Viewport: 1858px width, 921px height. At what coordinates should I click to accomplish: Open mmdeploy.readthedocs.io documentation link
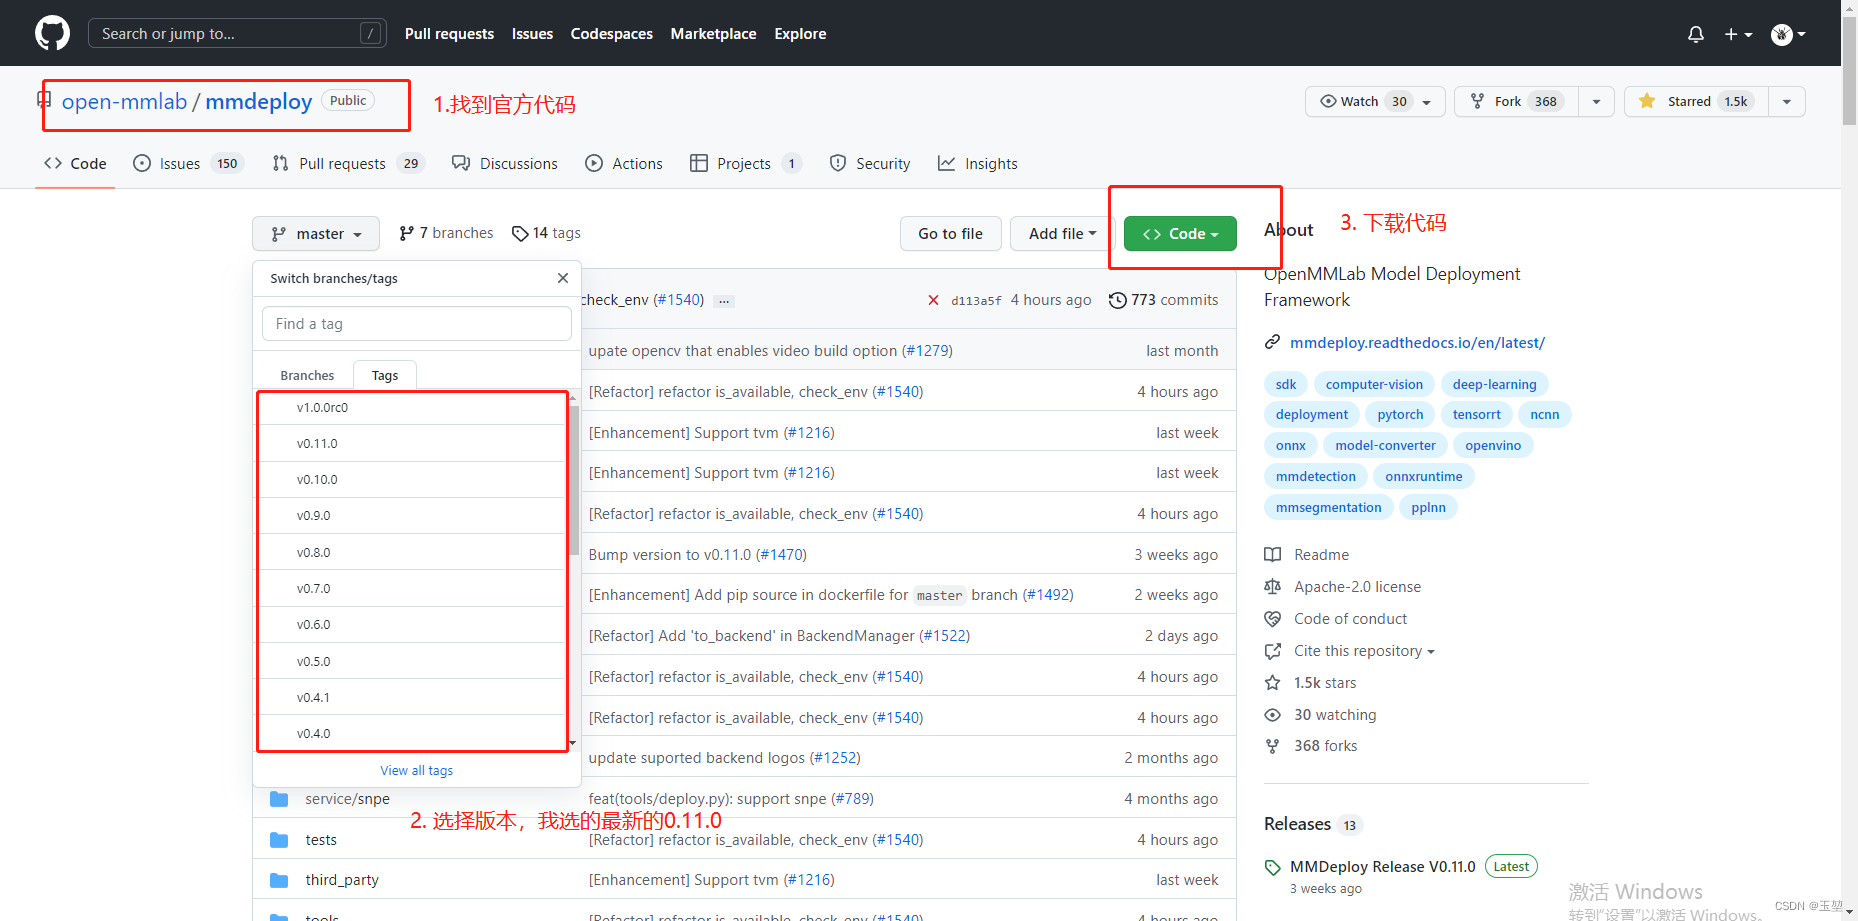(1417, 342)
